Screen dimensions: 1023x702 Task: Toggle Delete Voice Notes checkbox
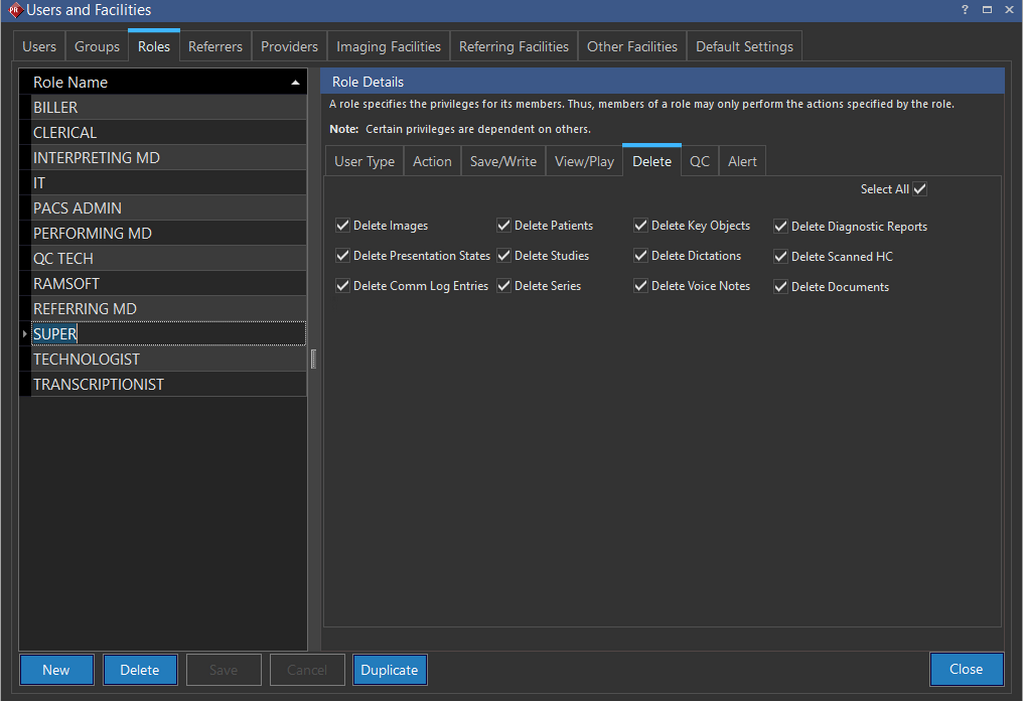641,286
